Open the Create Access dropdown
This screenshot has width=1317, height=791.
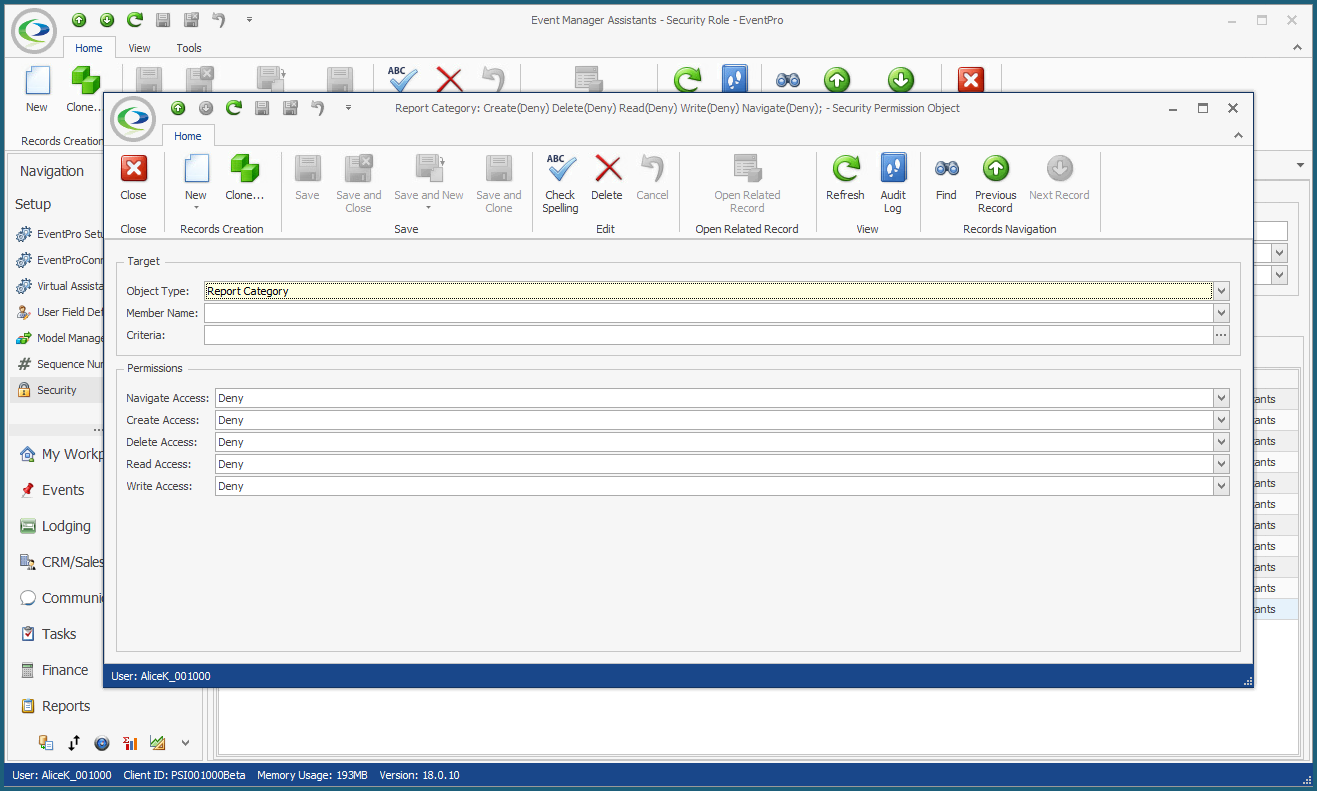point(1221,420)
